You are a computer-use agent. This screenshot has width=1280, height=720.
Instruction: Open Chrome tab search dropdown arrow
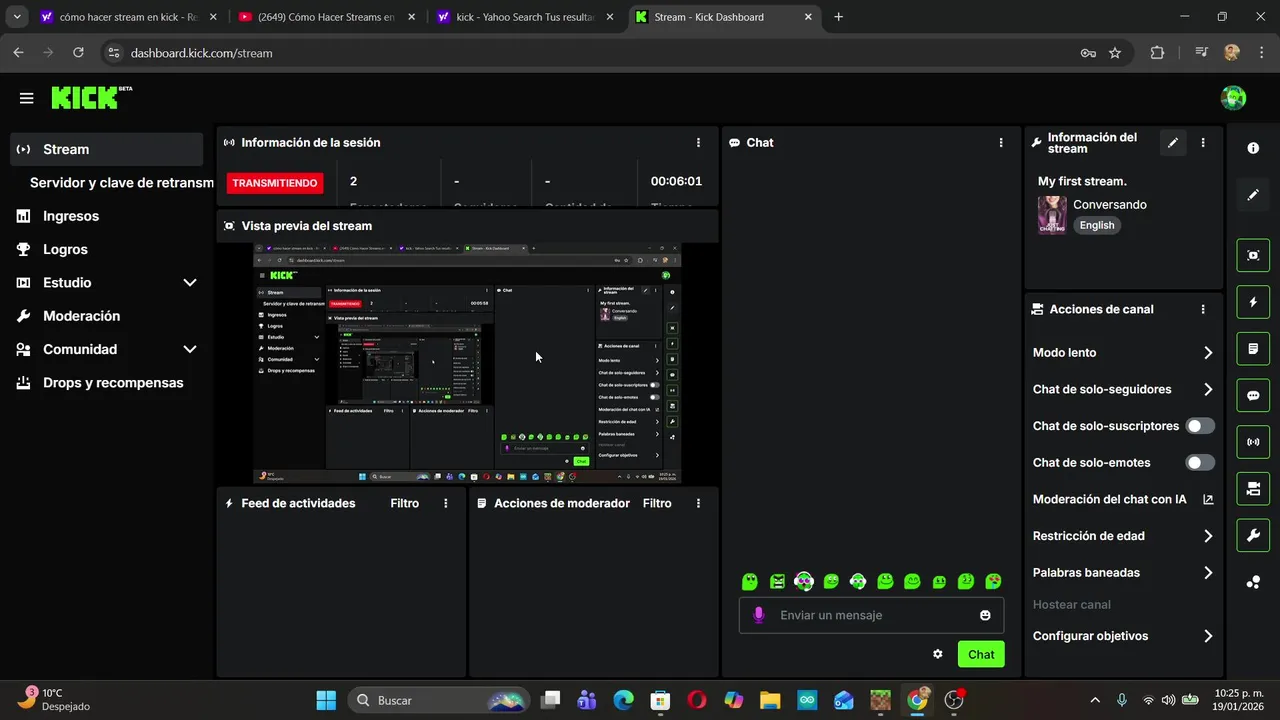pyautogui.click(x=17, y=17)
